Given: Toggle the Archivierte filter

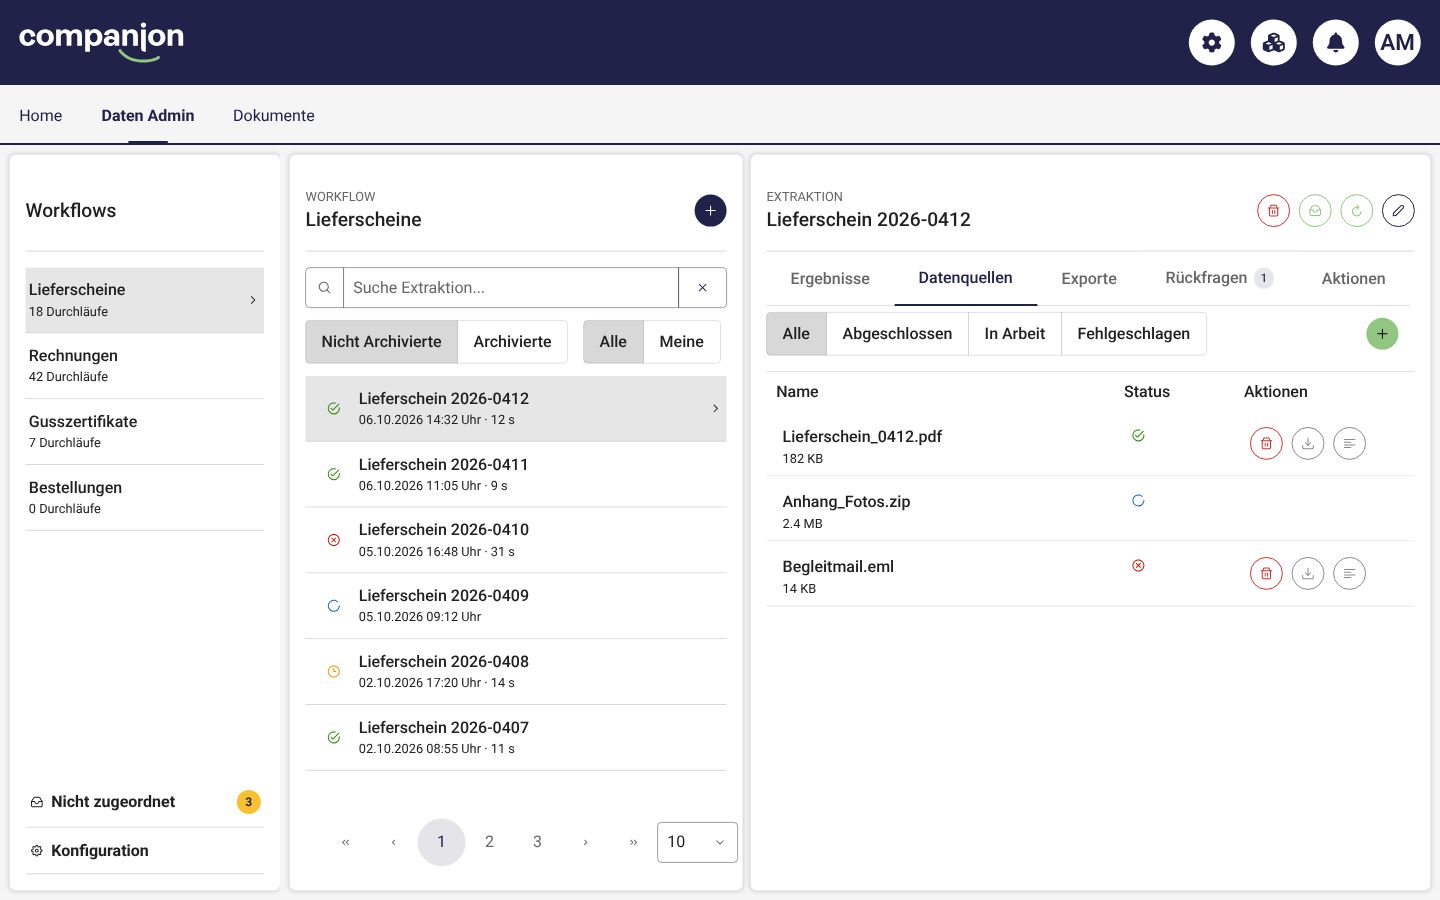Looking at the screenshot, I should (513, 342).
